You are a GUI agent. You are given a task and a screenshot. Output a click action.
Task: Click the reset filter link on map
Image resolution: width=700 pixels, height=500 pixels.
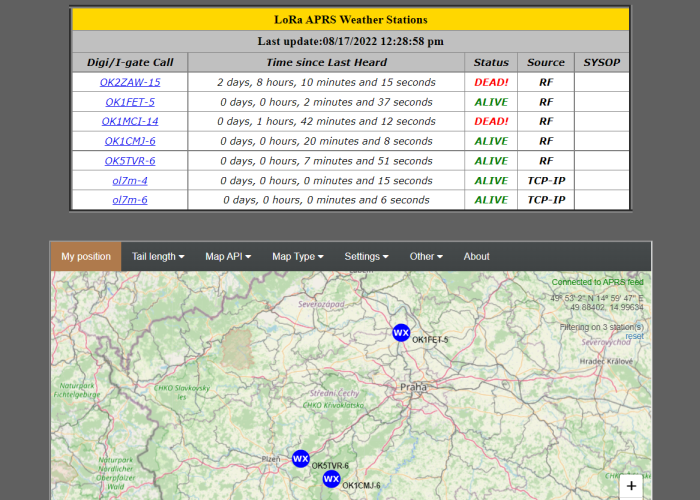634,336
